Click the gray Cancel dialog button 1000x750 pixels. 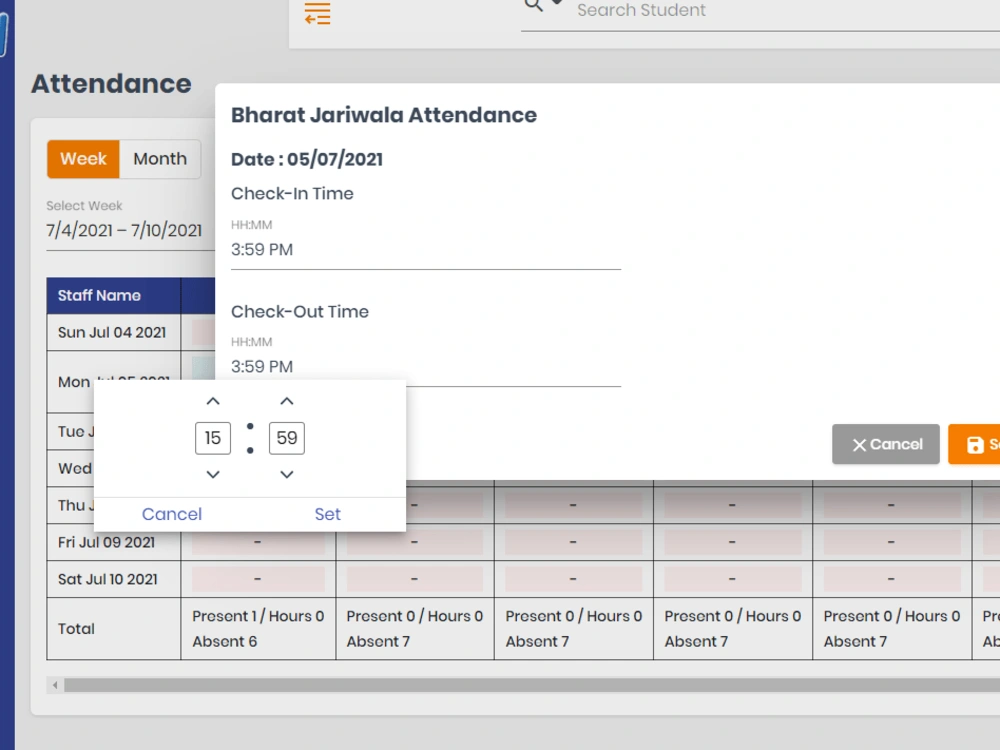point(886,445)
